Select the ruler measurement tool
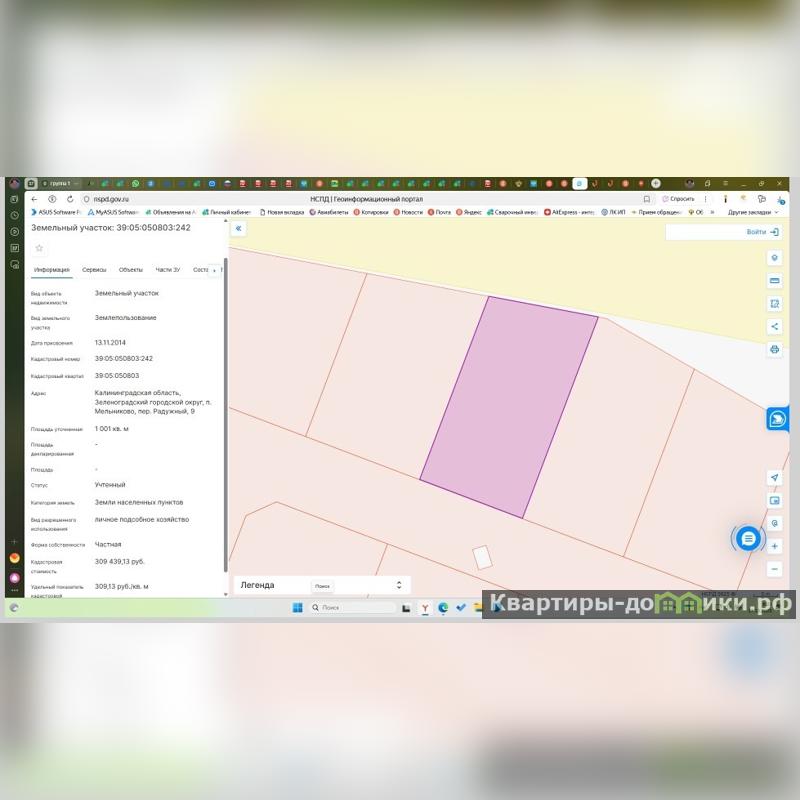The width and height of the screenshot is (800, 800). point(774,281)
